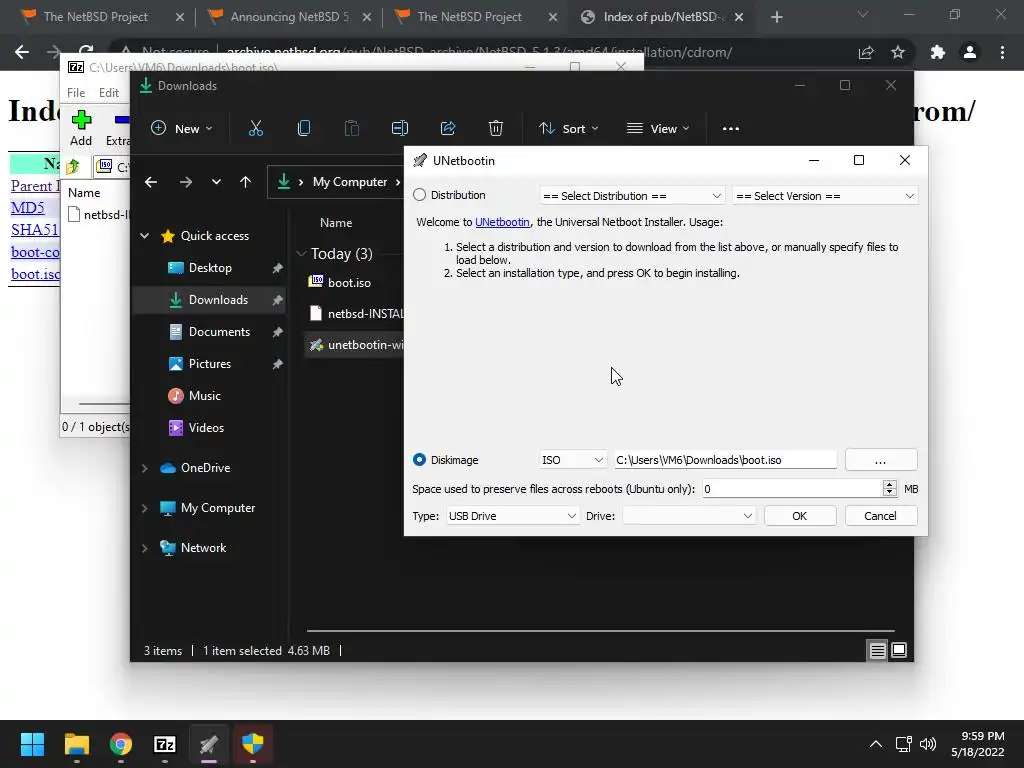1024x768 pixels.
Task: Select the Distribution radio button
Action: 419,195
